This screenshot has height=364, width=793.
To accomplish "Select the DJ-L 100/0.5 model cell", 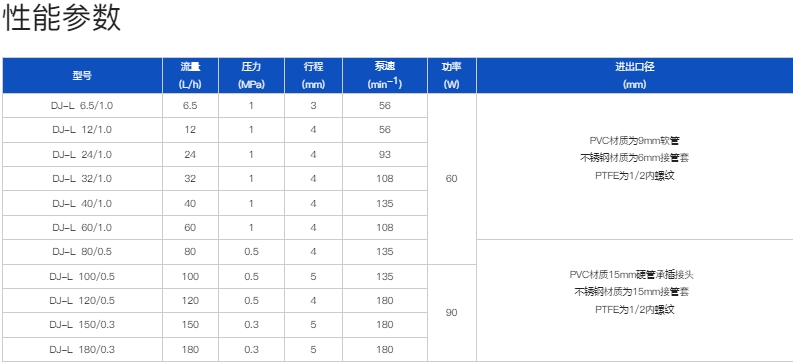I will point(82,277).
